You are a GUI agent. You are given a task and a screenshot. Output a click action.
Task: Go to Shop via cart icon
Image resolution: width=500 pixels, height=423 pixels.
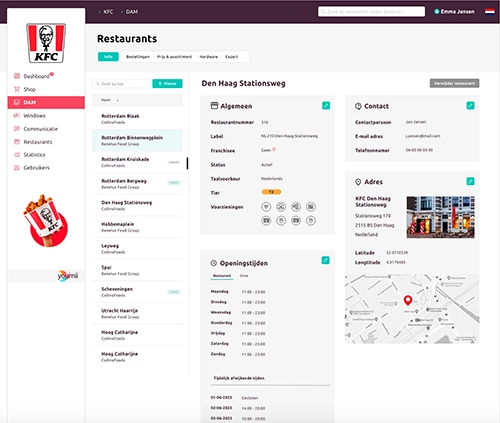coord(25,89)
